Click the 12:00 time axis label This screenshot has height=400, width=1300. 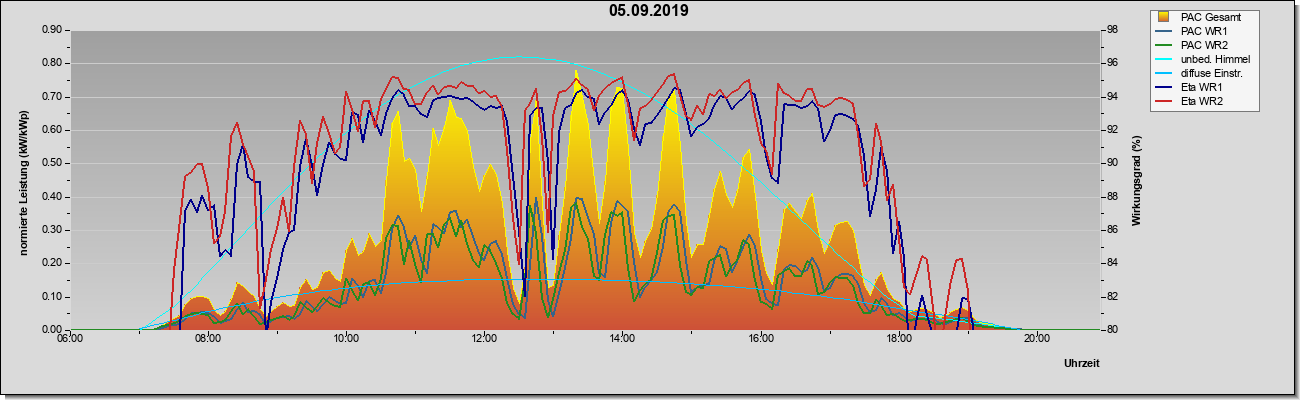(x=484, y=337)
